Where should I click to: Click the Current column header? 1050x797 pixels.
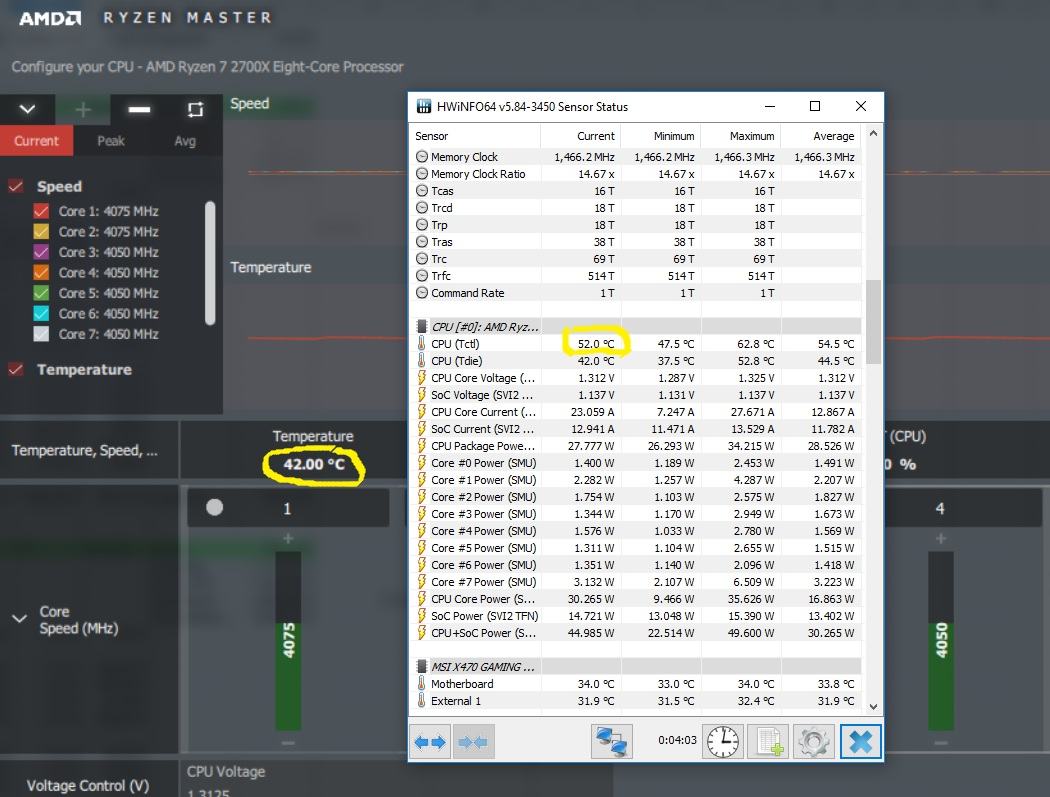tap(581, 136)
